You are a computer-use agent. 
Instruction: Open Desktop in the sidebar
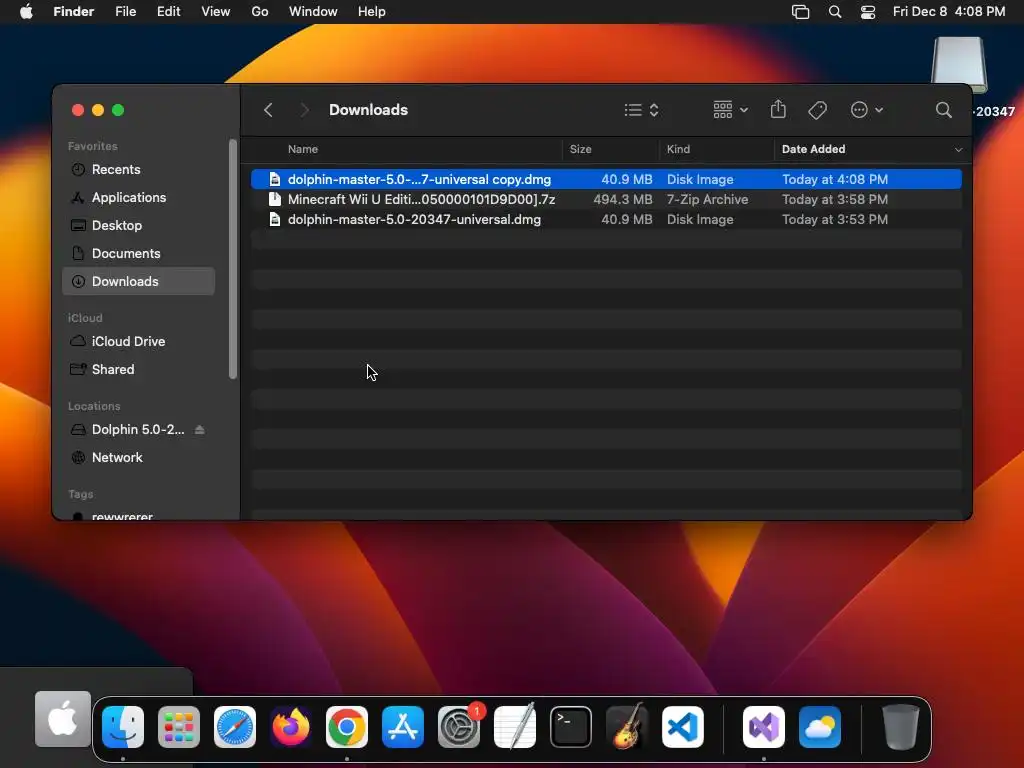[x=138, y=225]
